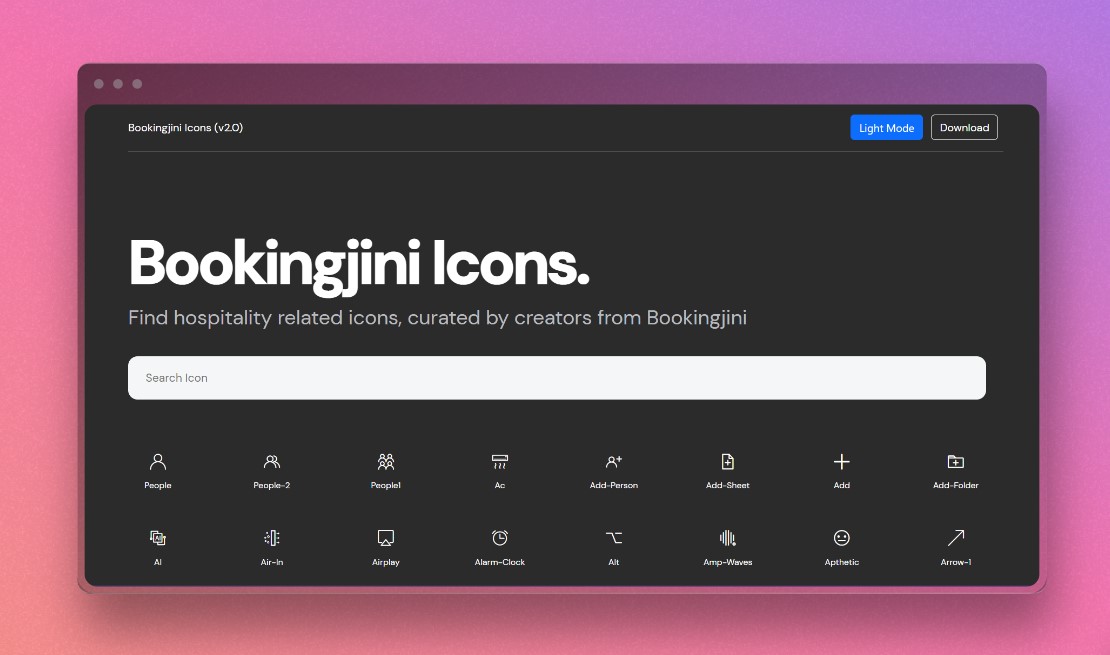This screenshot has height=655, width=1110.
Task: Click the Arrow-1 icon
Action: [956, 538]
